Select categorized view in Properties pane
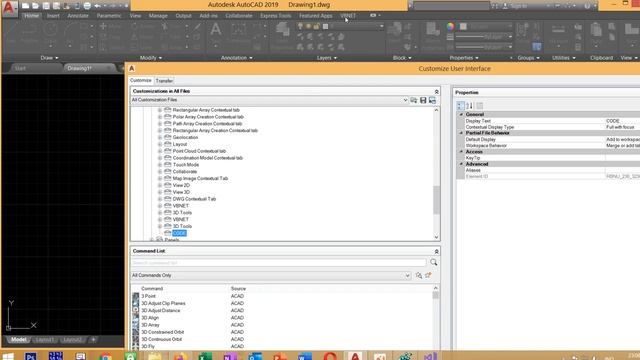The image size is (640, 360). coord(461,106)
